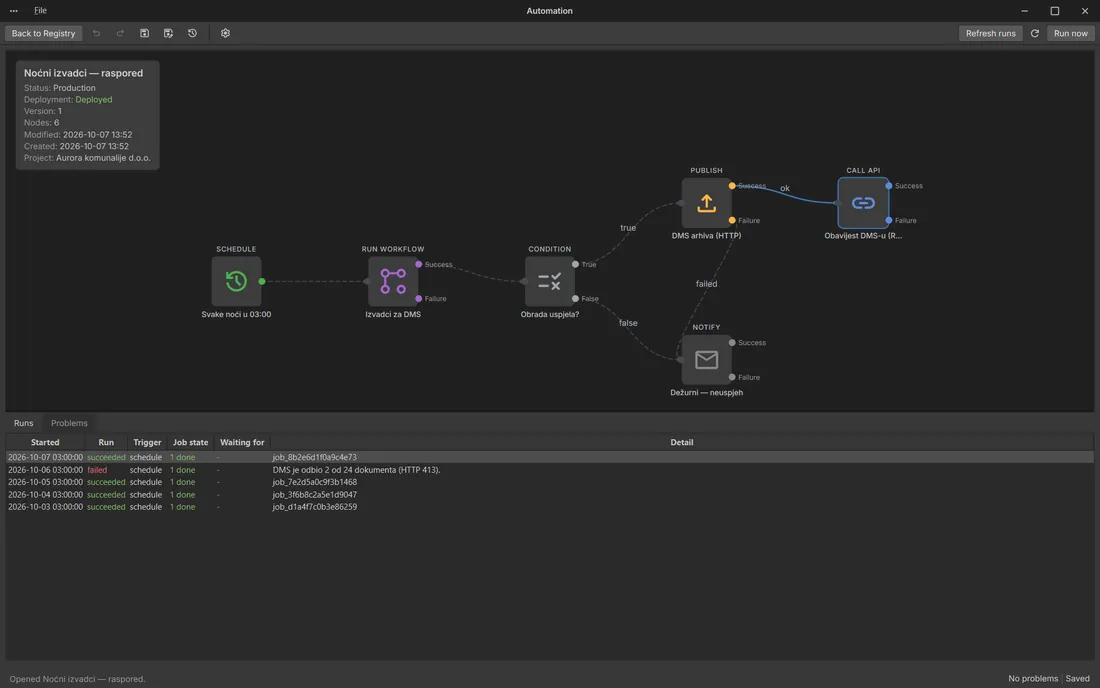Select the run started 2026-10-05 03:00:00
Image resolution: width=1100 pixels, height=688 pixels.
pos(549,483)
